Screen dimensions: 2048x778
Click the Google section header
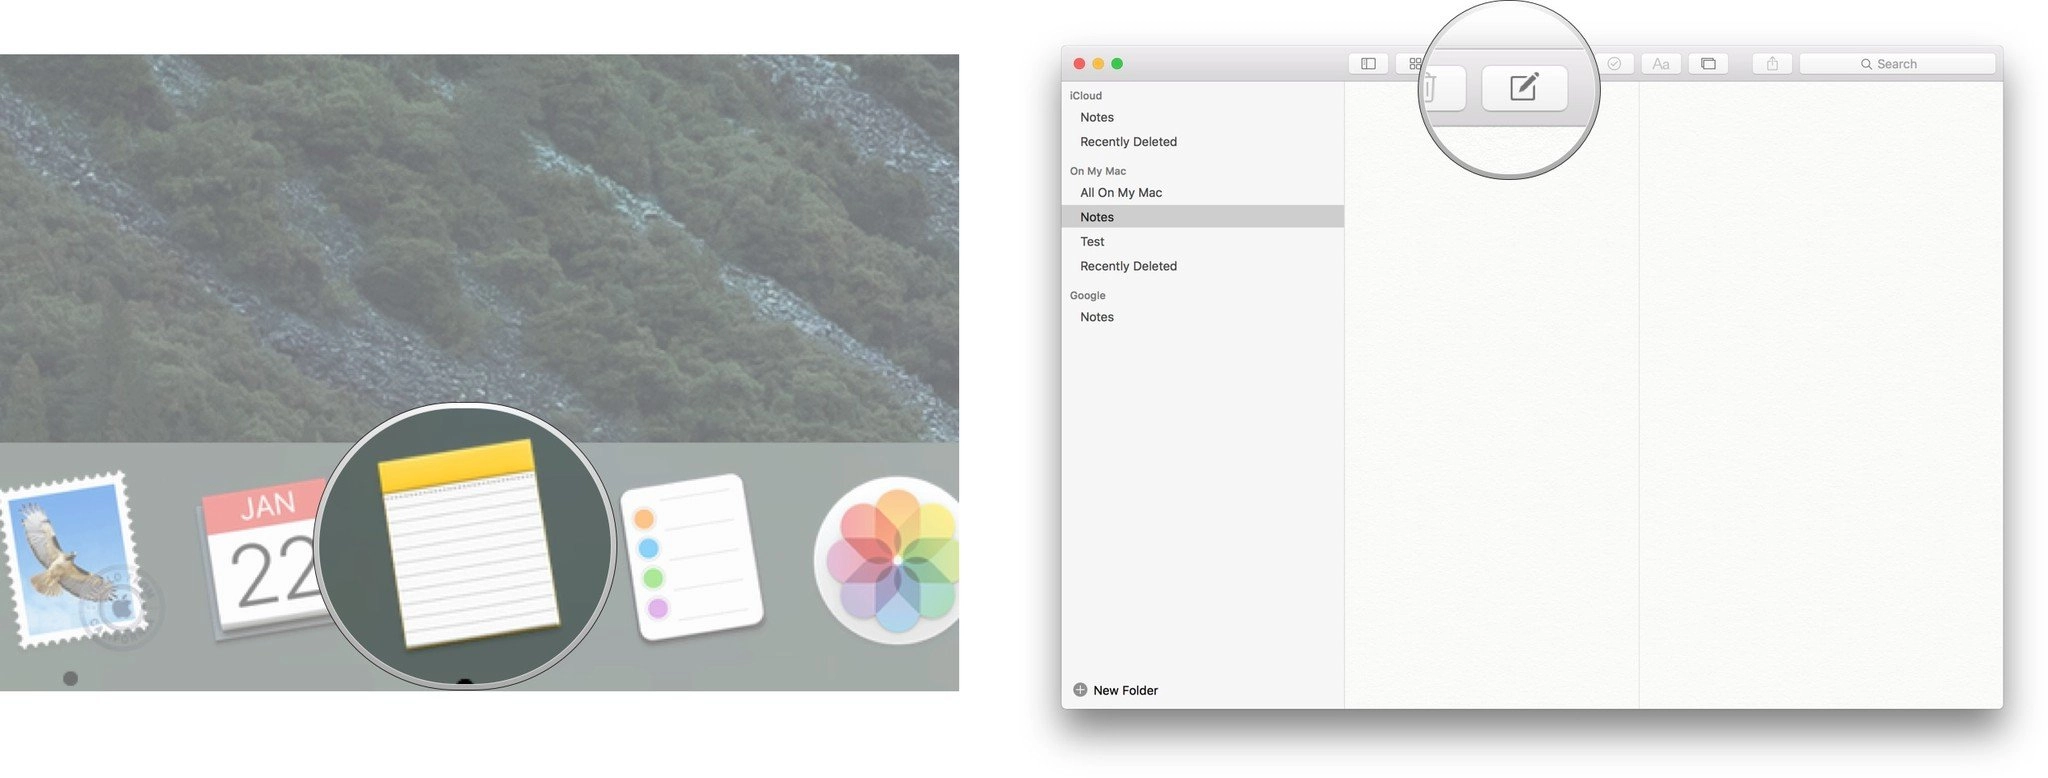click(1087, 295)
